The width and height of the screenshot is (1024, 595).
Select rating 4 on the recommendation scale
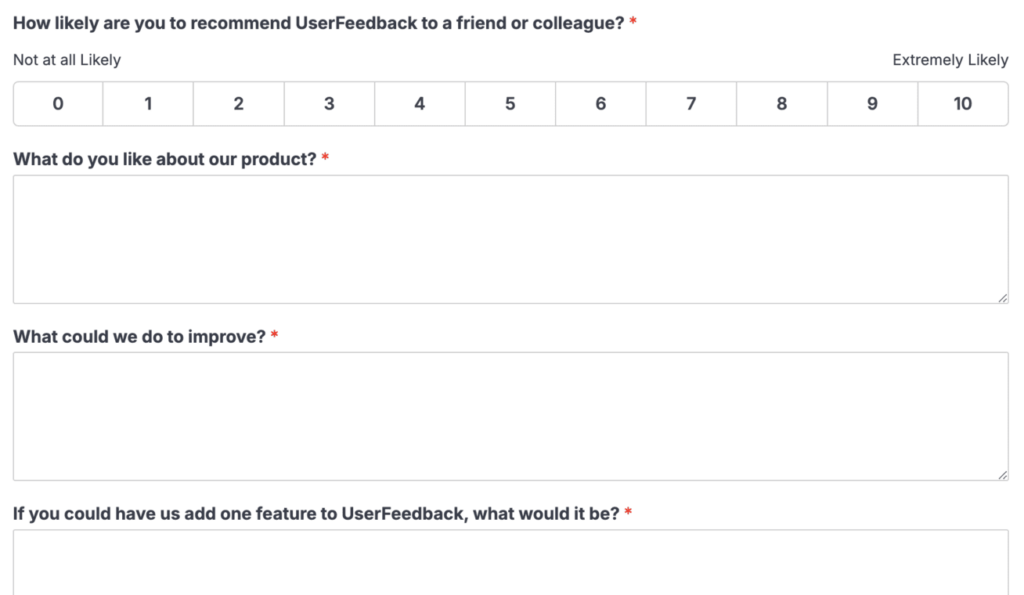click(x=419, y=103)
